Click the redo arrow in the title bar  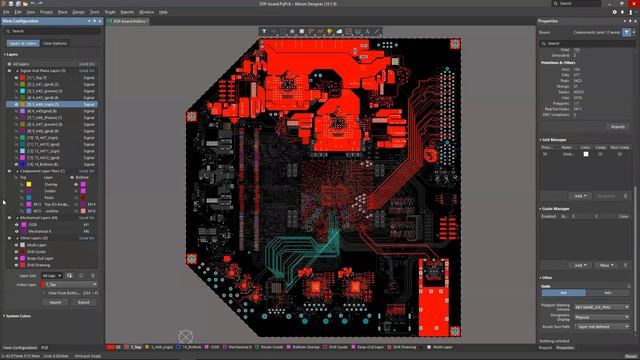pos(40,3)
